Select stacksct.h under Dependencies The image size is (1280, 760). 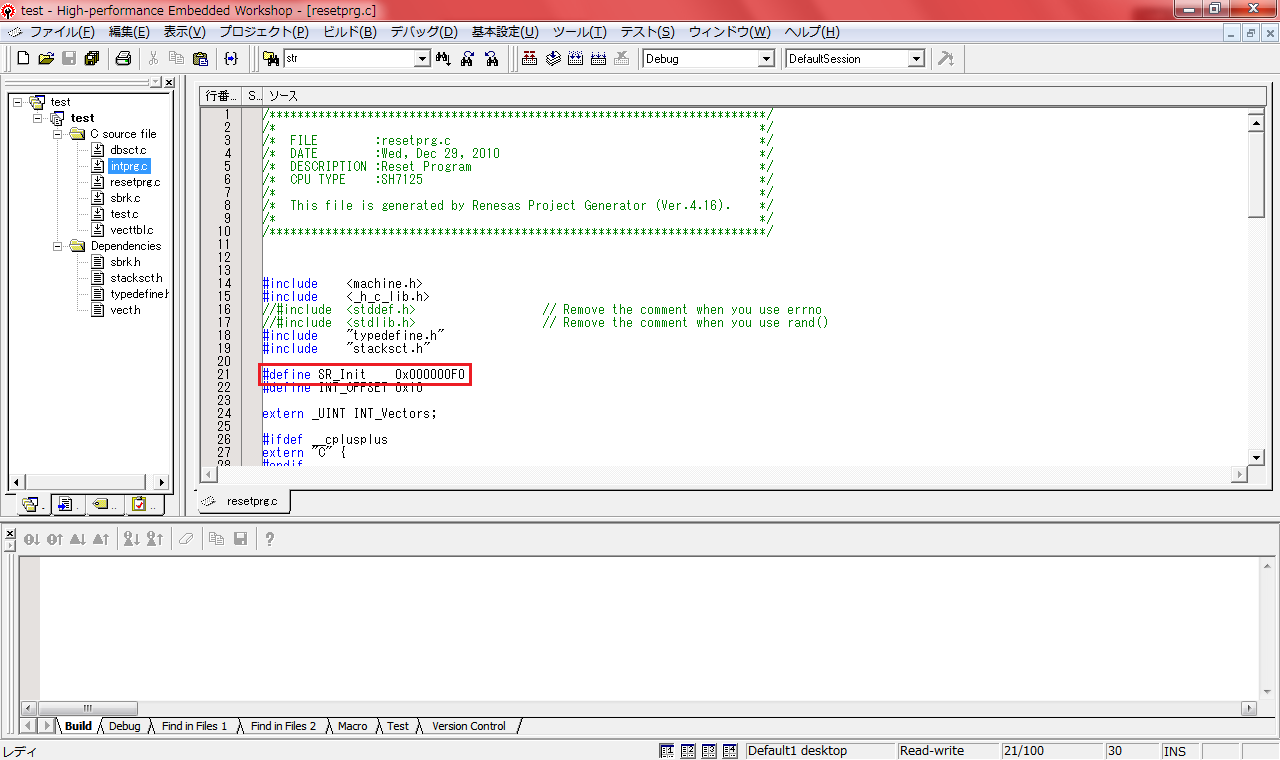pyautogui.click(x=136, y=278)
